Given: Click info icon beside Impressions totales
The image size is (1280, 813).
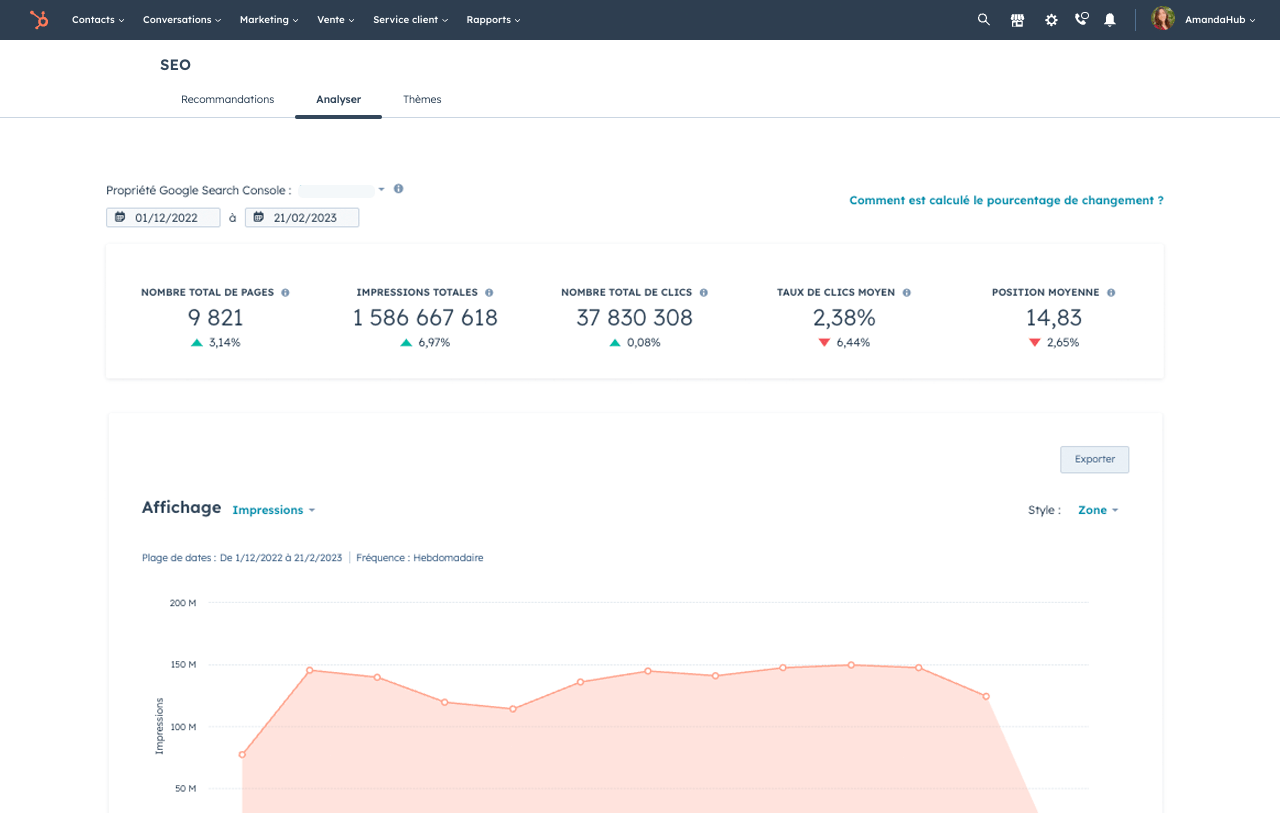Looking at the screenshot, I should pos(489,293).
